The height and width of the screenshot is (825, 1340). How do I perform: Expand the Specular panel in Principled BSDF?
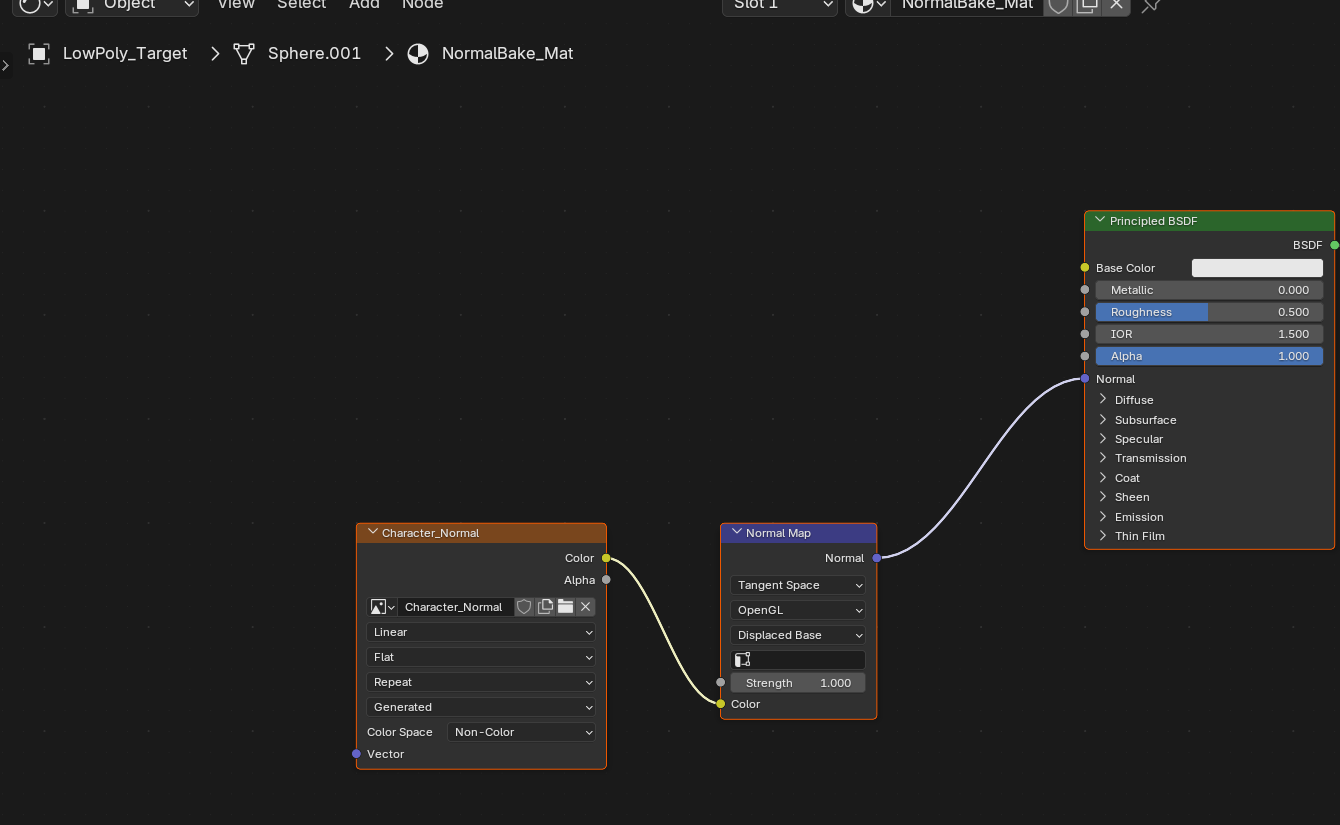[x=1103, y=438]
